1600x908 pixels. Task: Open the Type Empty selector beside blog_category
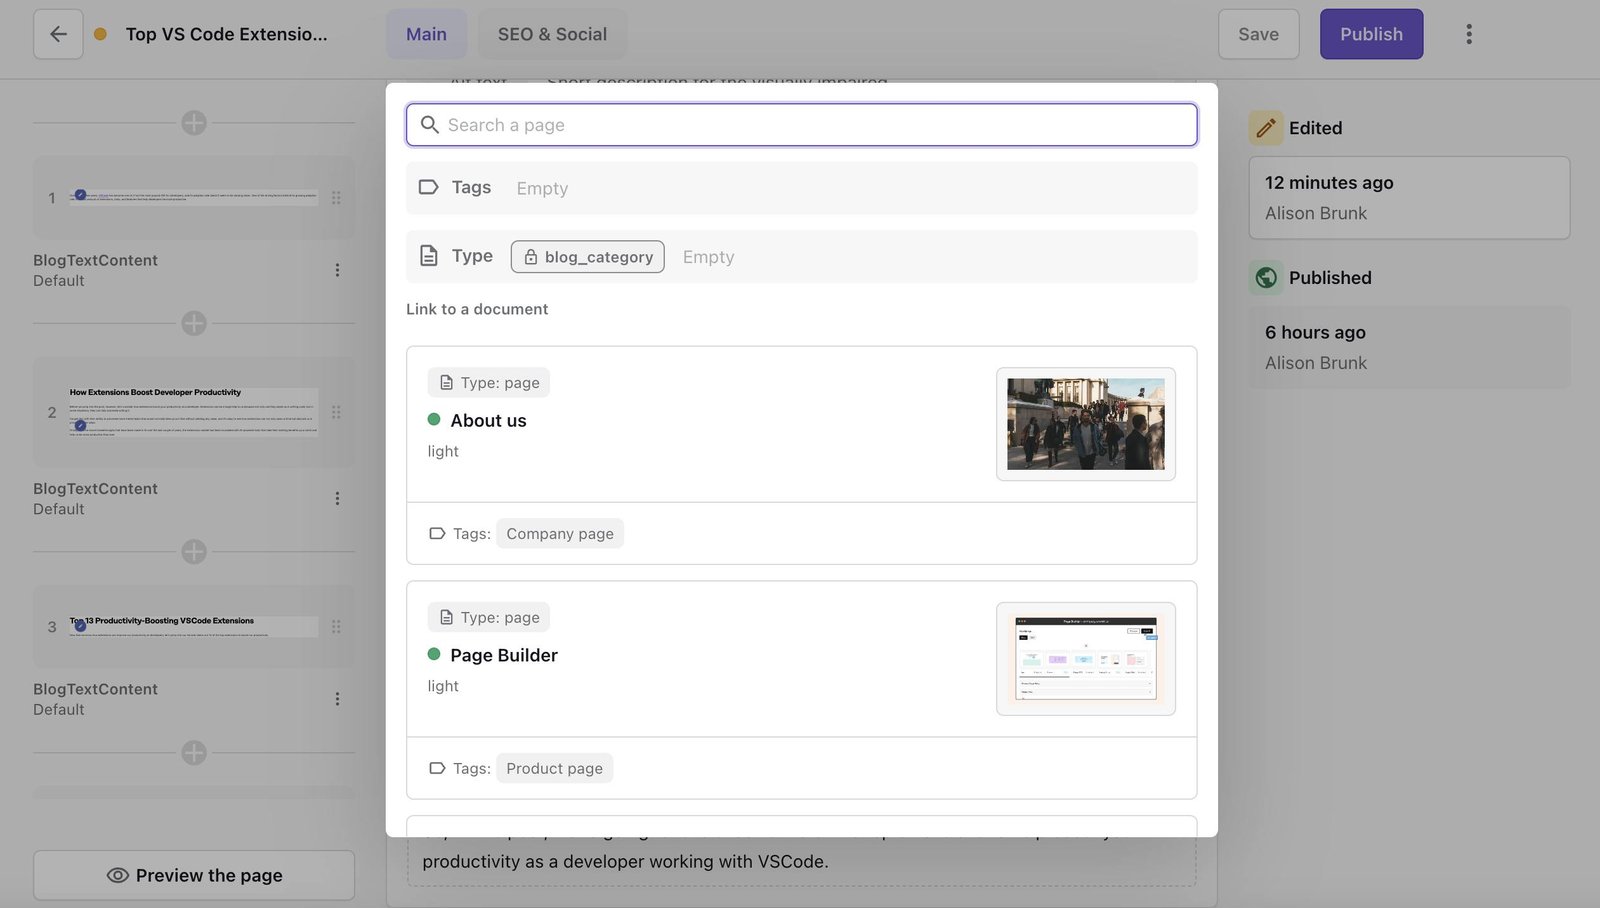coord(707,257)
